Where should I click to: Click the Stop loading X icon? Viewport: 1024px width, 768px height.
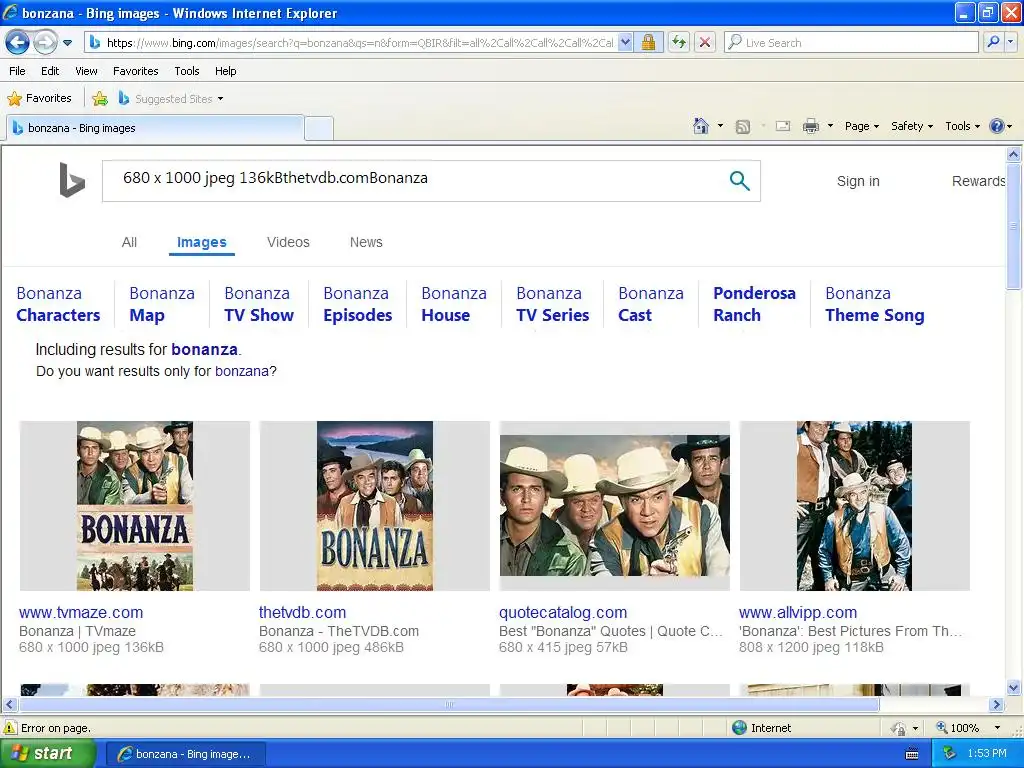click(x=705, y=43)
